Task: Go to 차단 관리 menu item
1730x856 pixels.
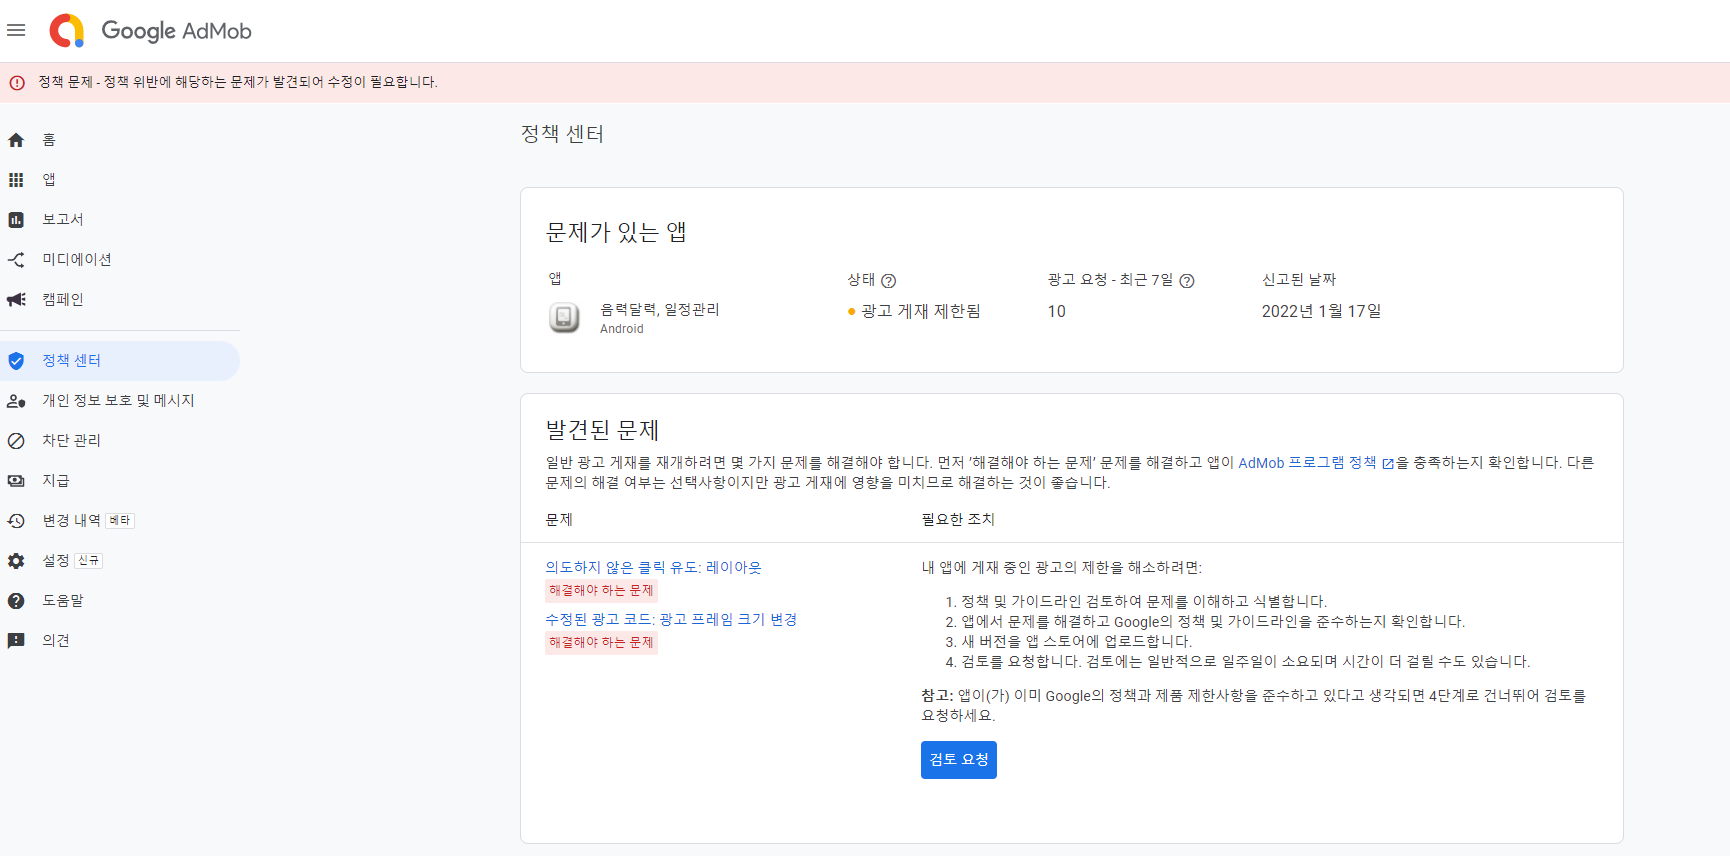Action: [x=71, y=441]
